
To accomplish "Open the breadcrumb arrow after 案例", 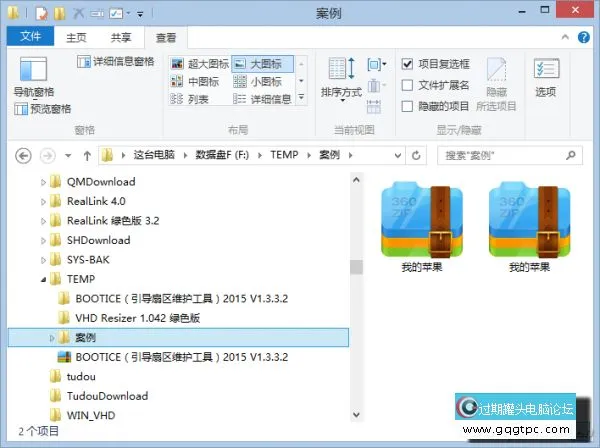I will [x=351, y=155].
